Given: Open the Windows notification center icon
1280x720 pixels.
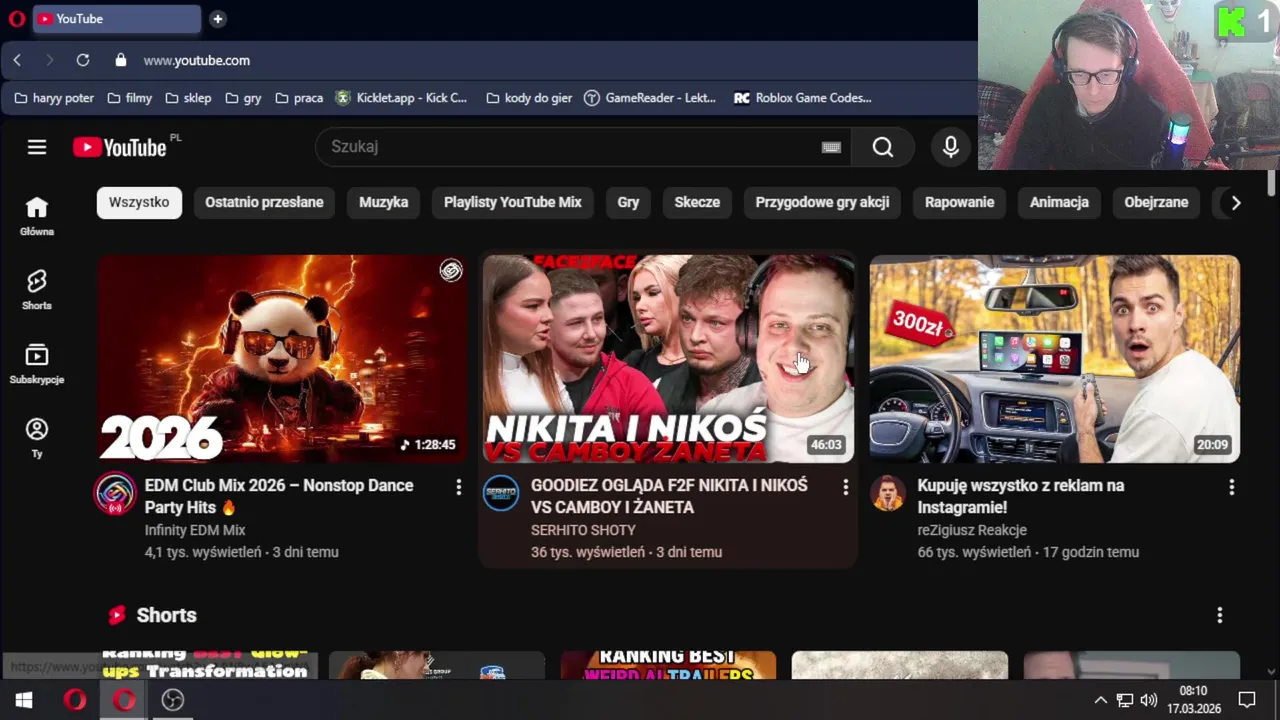Looking at the screenshot, I should pos(1247,700).
